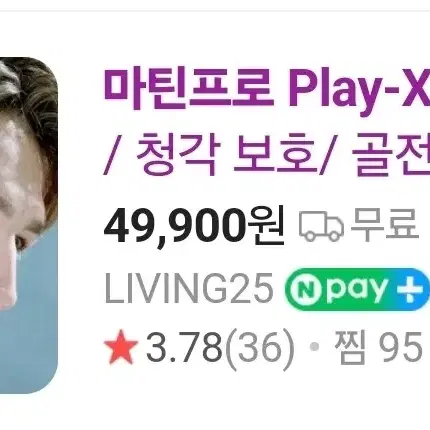430x430 pixels.
Task: Click the 마틴프로 brand name in title
Action: point(188,89)
